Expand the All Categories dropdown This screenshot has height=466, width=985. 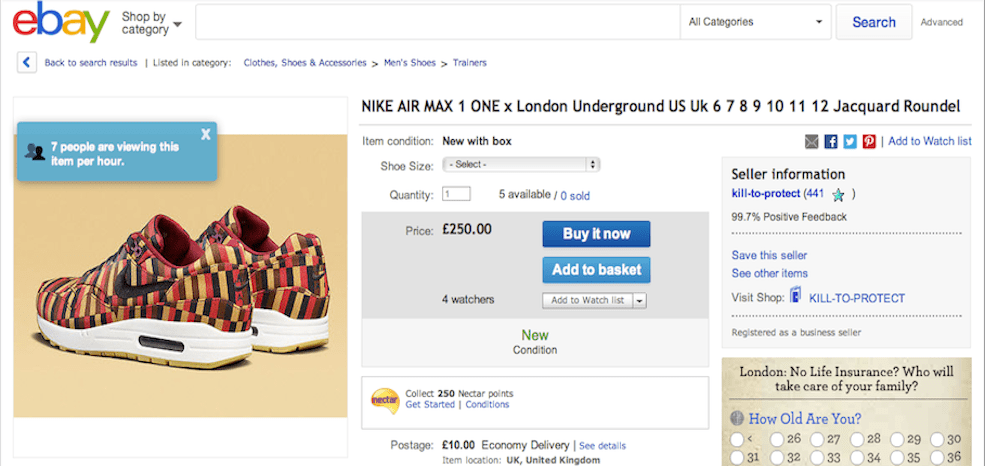755,22
